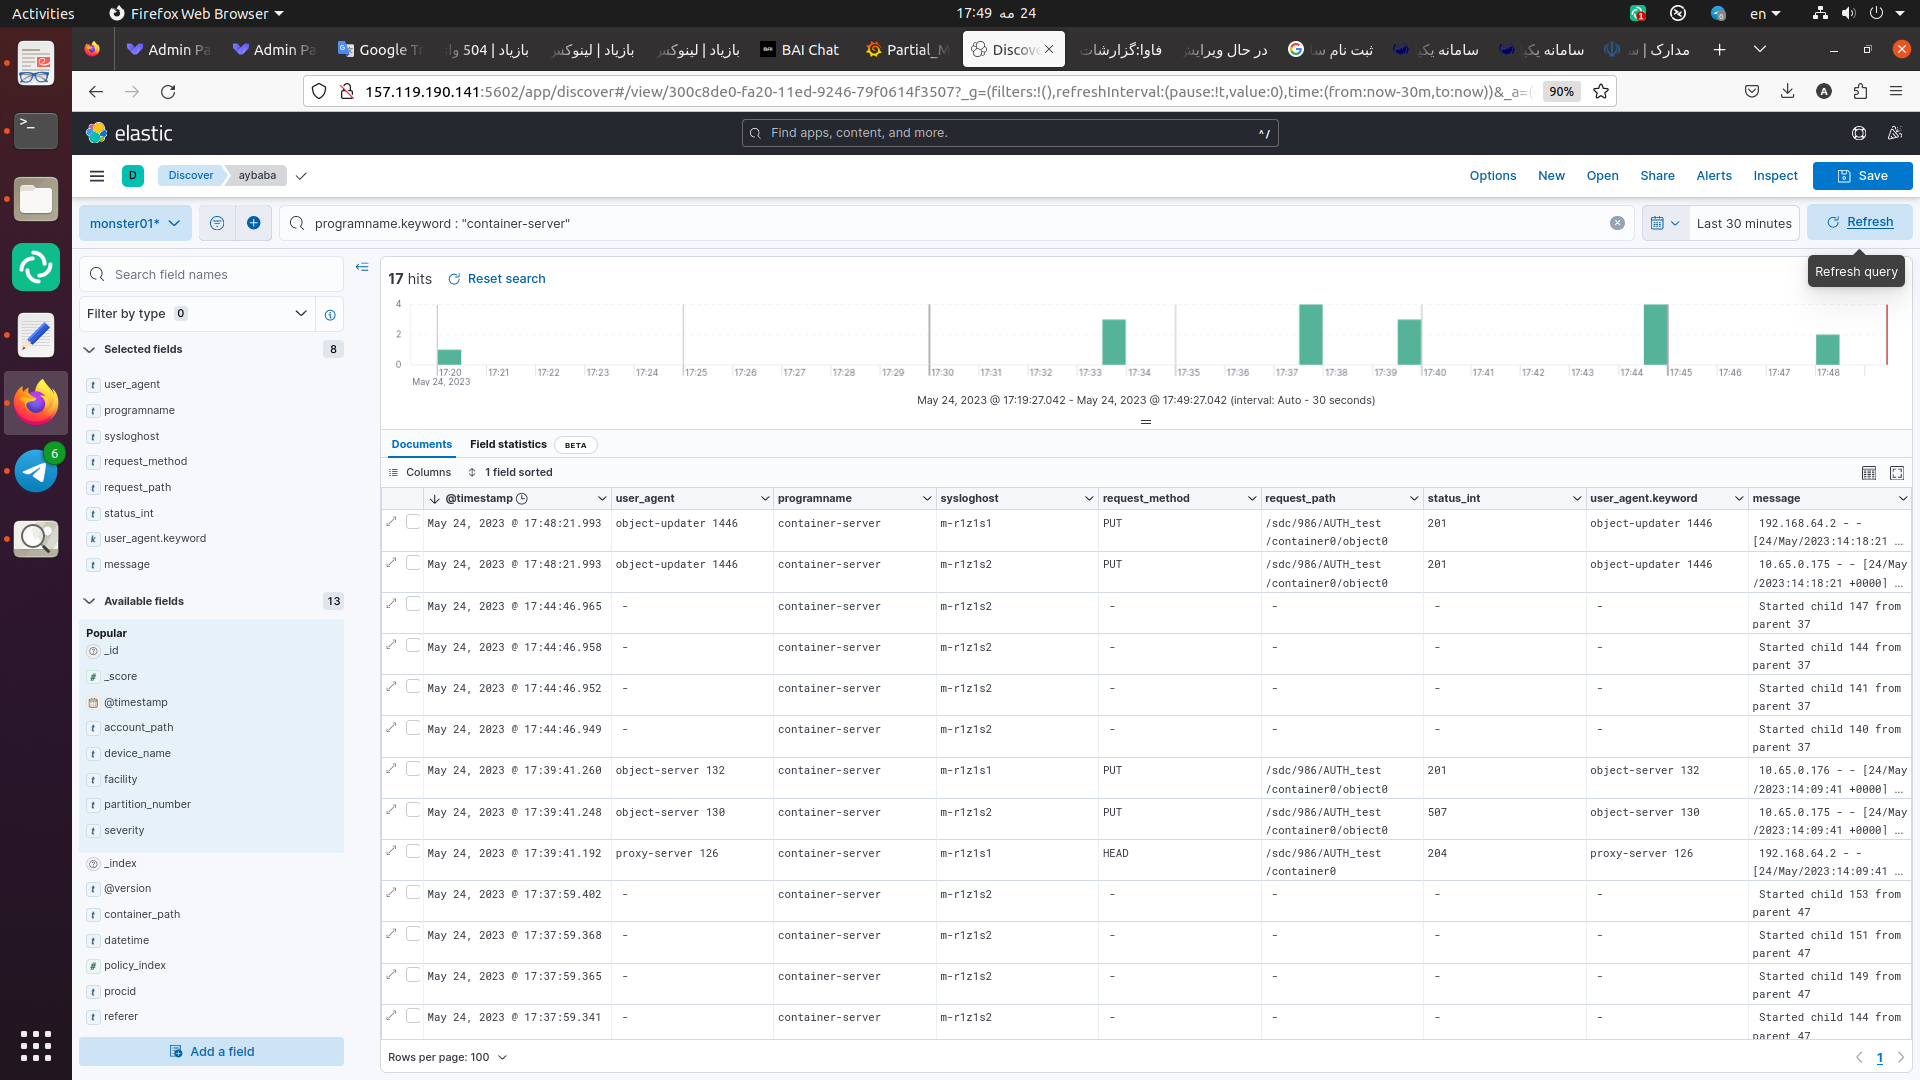Open the saved query filter menu icon
Image resolution: width=1920 pixels, height=1080 pixels.
pos(217,223)
